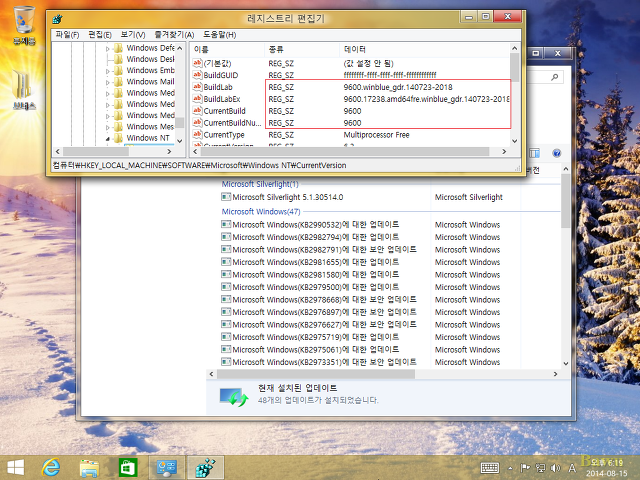Select the KB2973351 security update row
The height and width of the screenshot is (480, 640).
tap(390, 362)
